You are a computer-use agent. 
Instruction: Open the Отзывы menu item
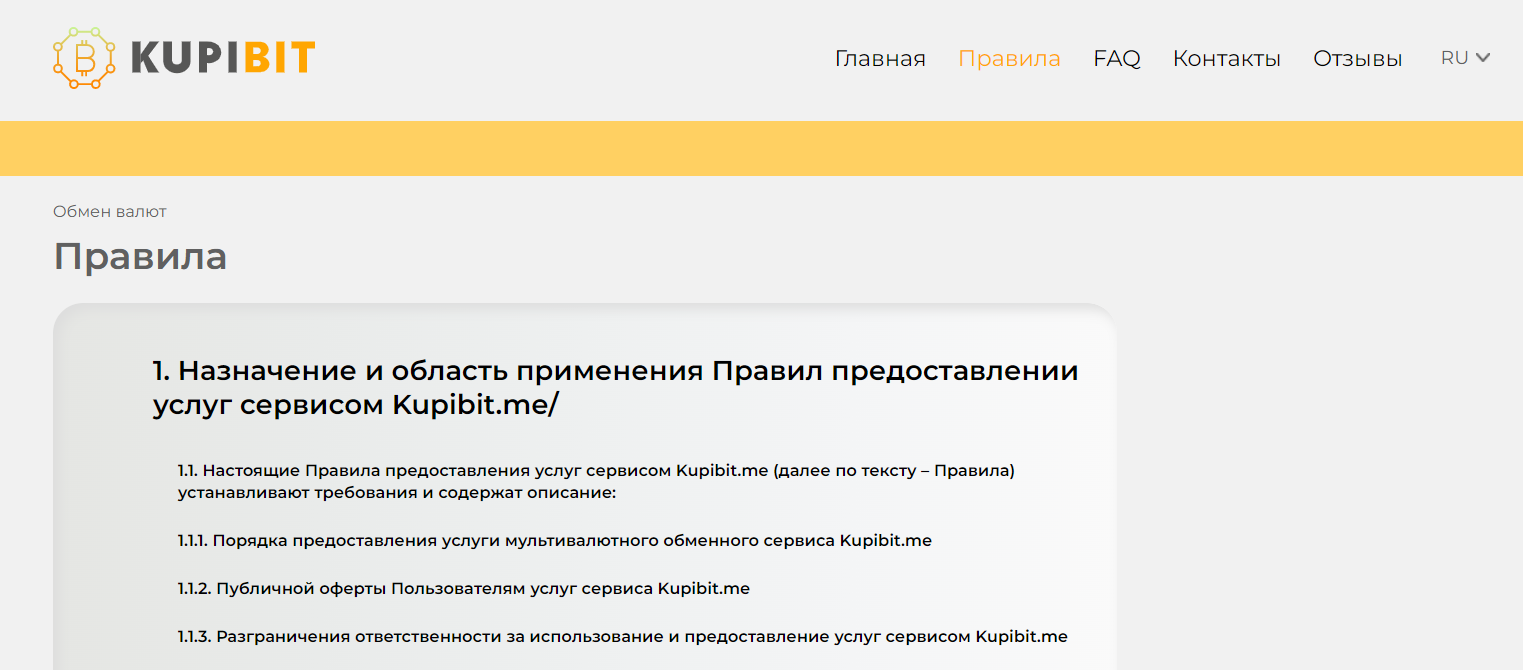(x=1357, y=59)
